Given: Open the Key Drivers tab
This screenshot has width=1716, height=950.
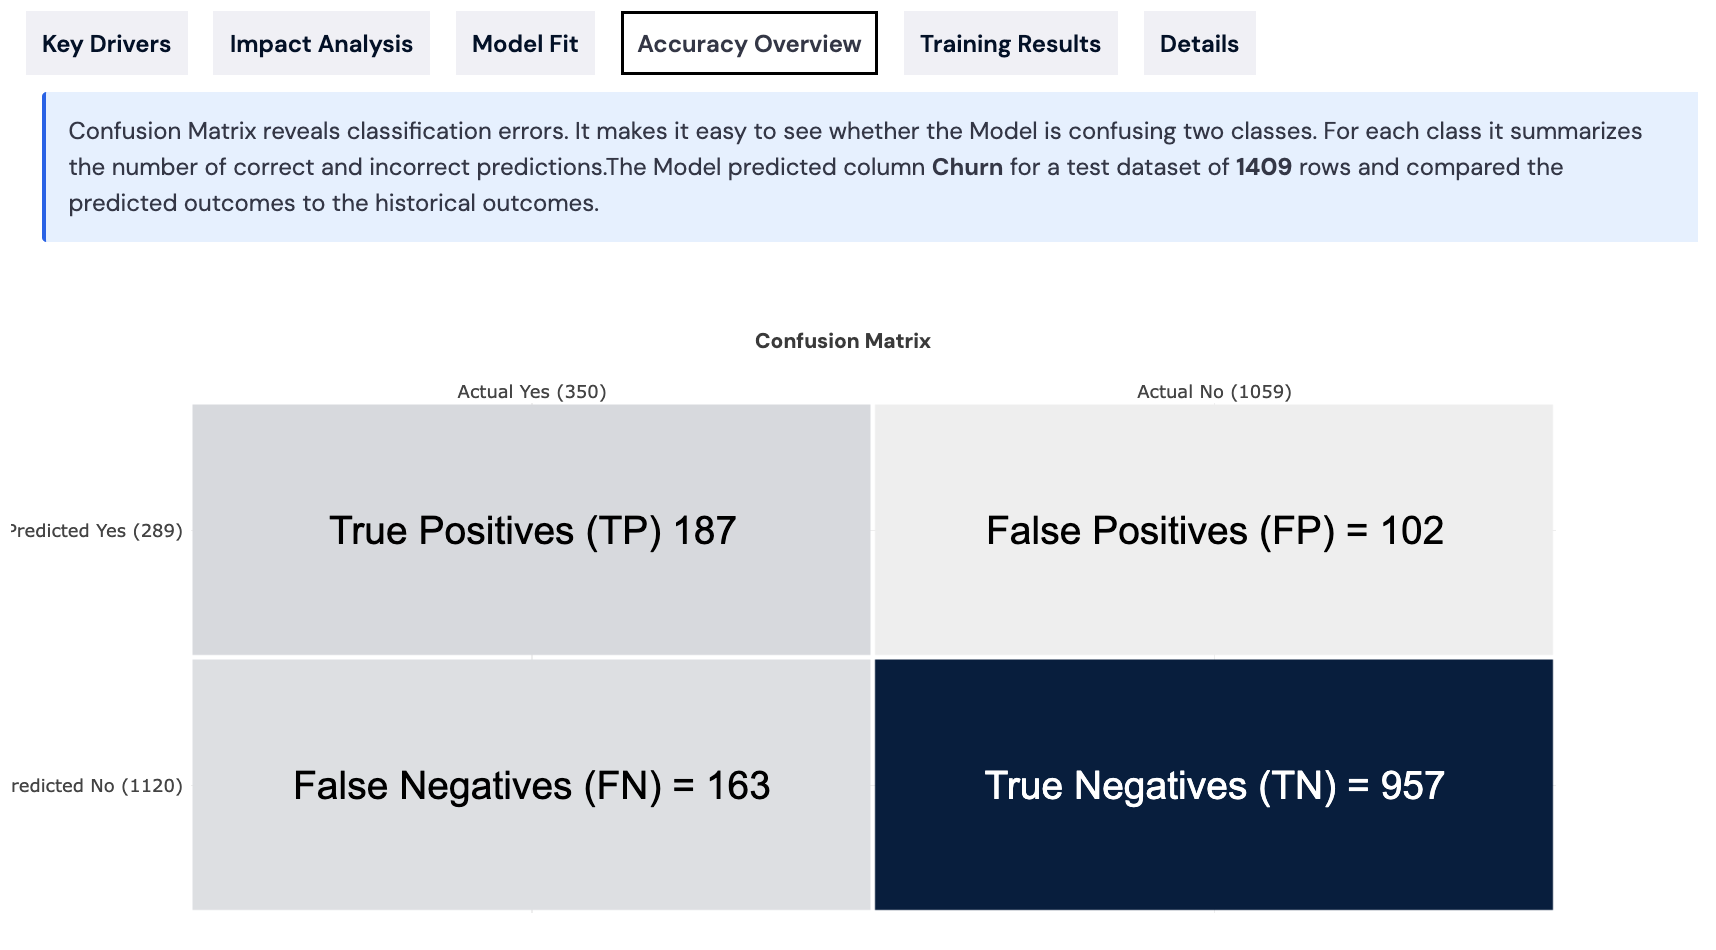Looking at the screenshot, I should pos(106,44).
